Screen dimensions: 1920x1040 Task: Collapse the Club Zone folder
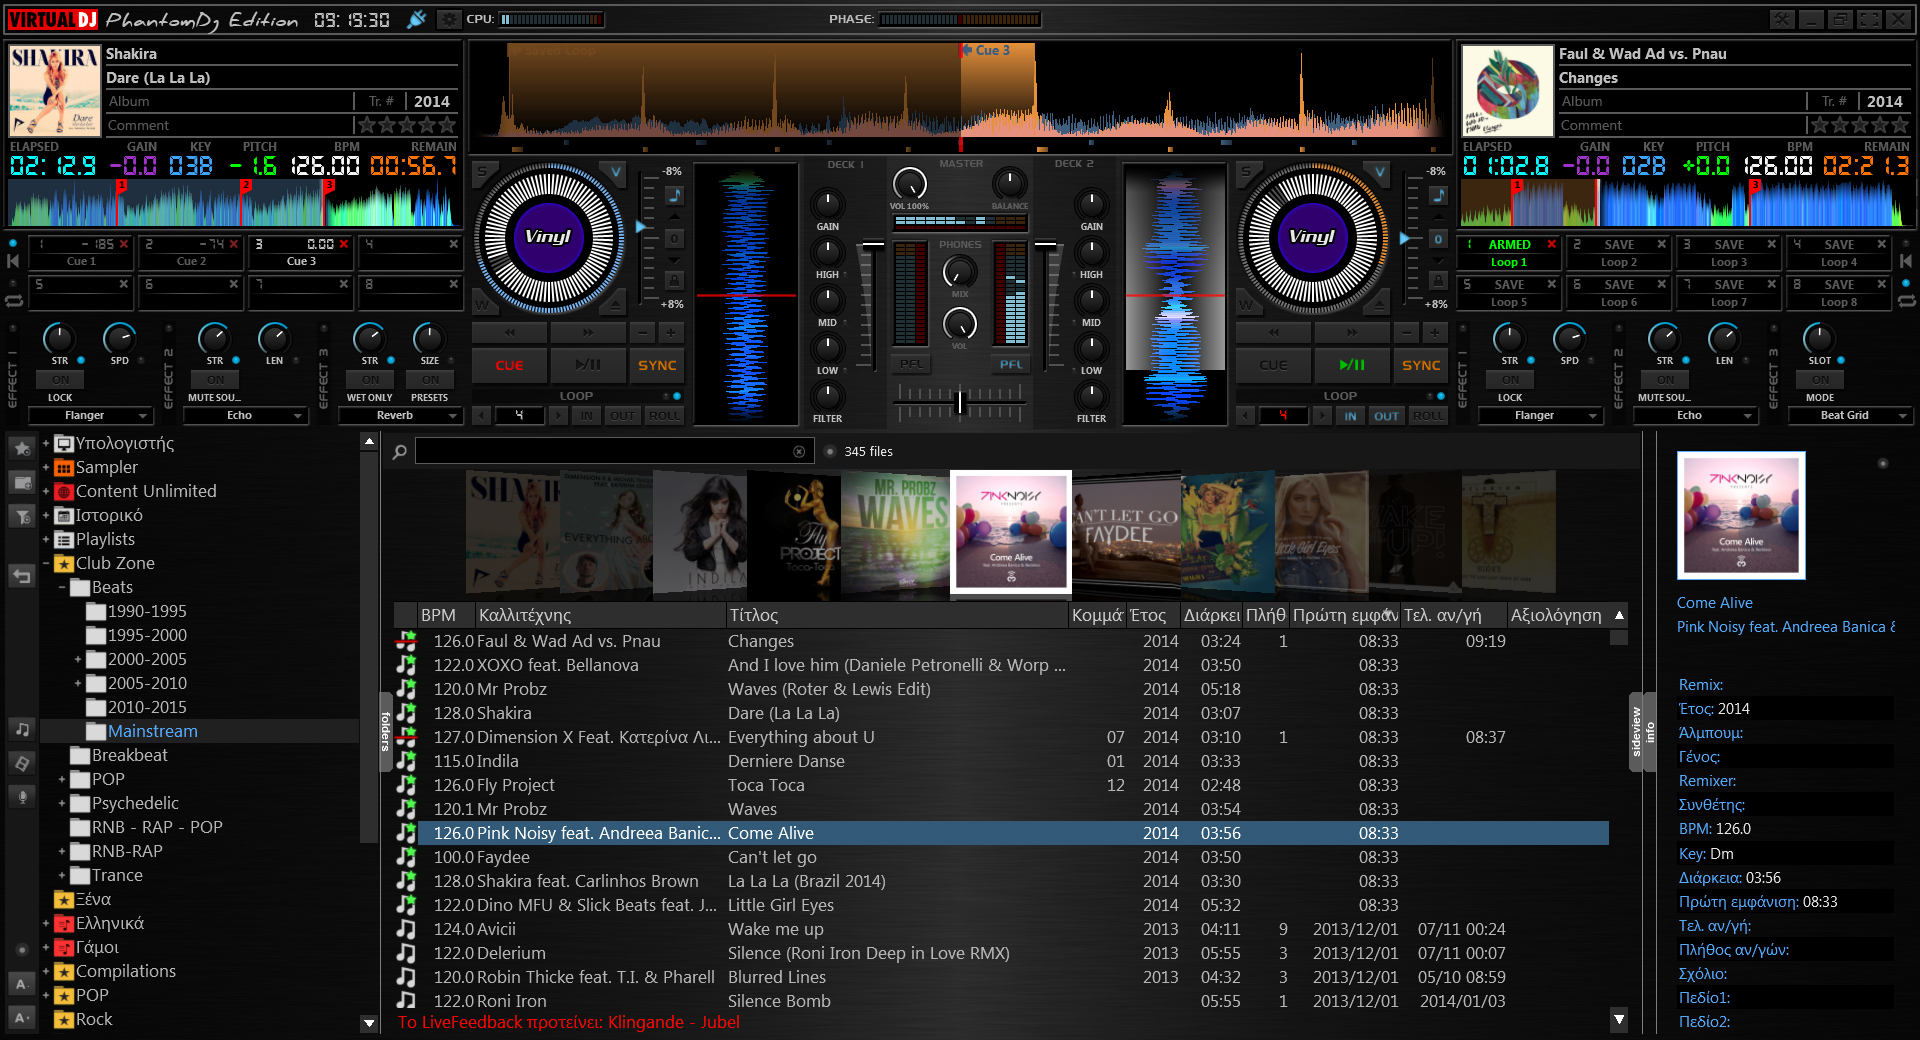click(x=46, y=563)
